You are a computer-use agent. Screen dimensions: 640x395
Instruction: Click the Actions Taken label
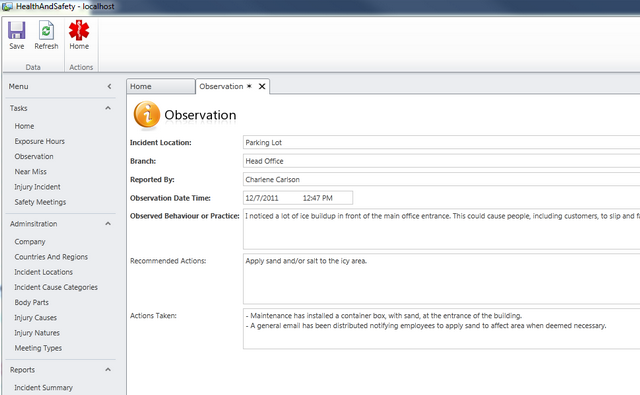pyautogui.click(x=153, y=315)
